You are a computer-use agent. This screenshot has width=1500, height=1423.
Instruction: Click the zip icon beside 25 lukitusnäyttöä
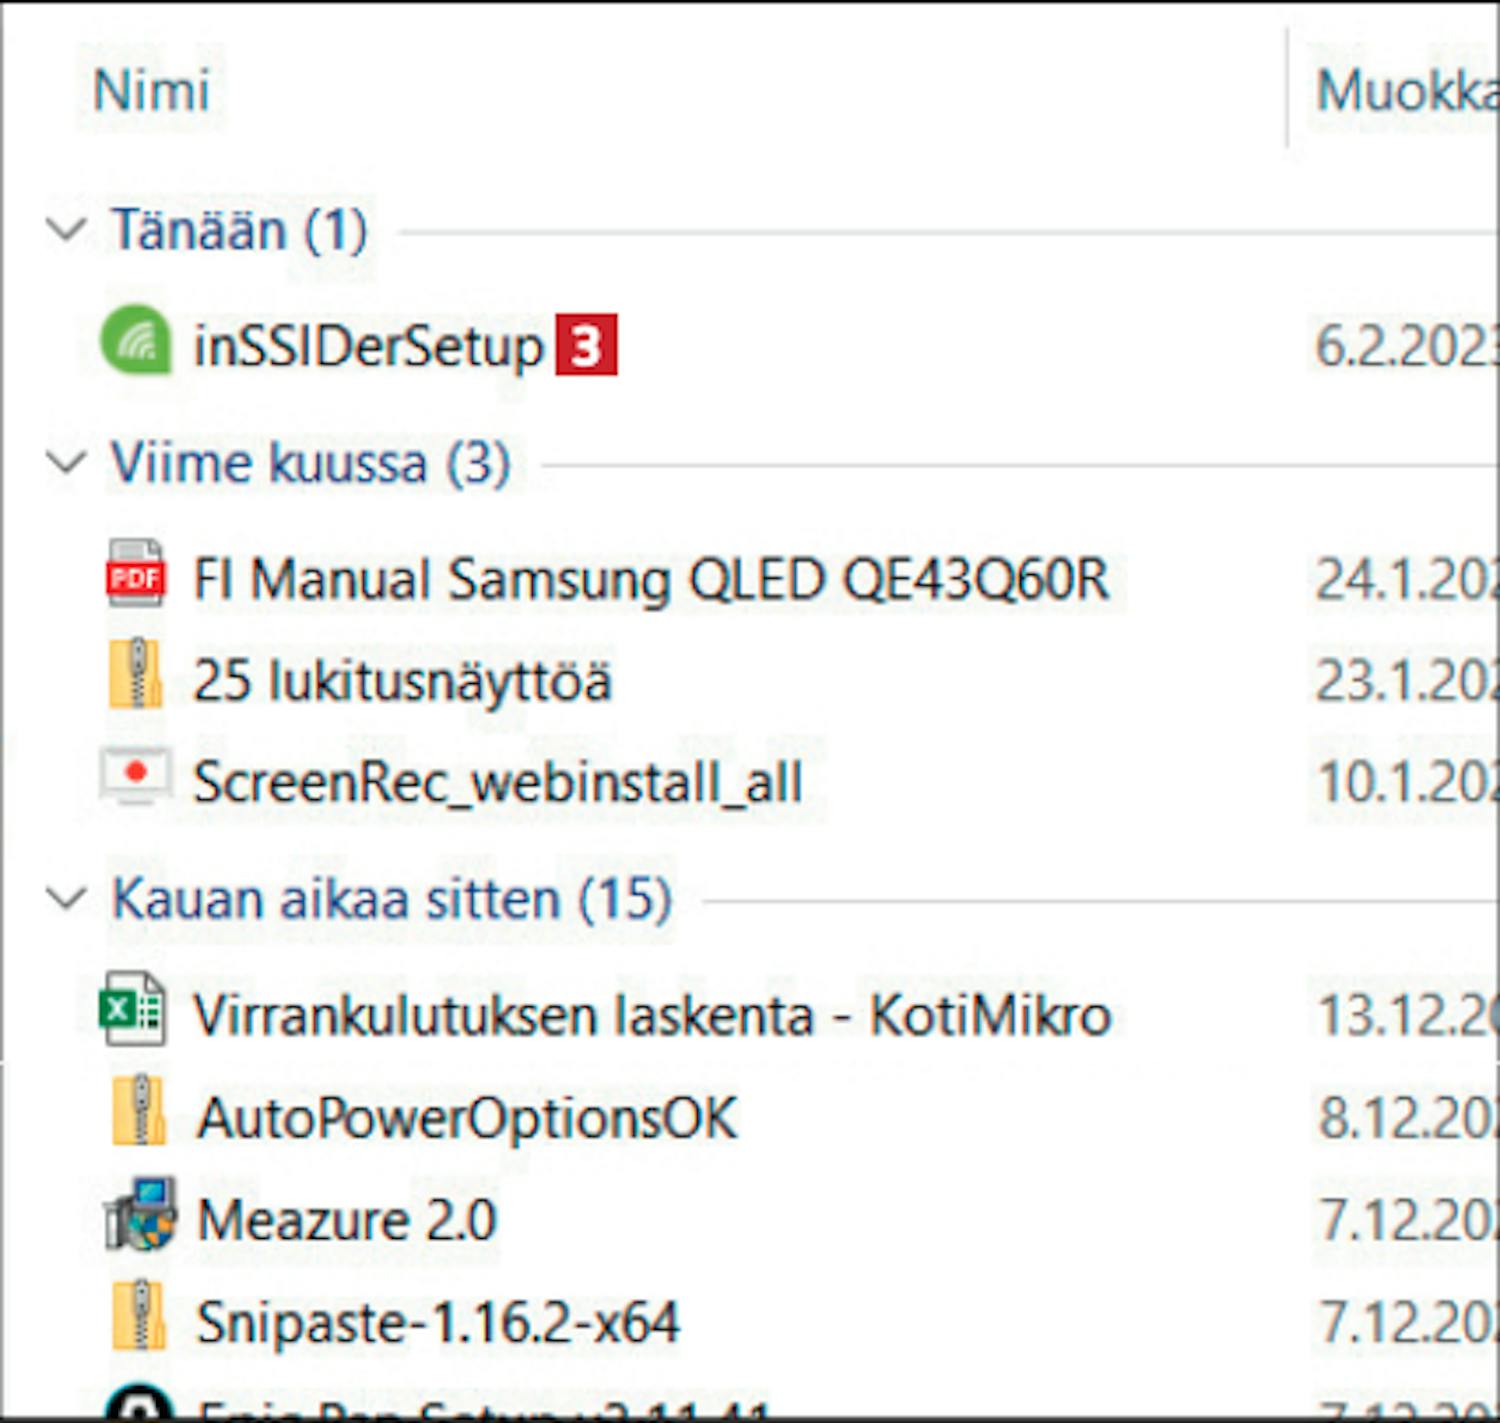point(137,675)
